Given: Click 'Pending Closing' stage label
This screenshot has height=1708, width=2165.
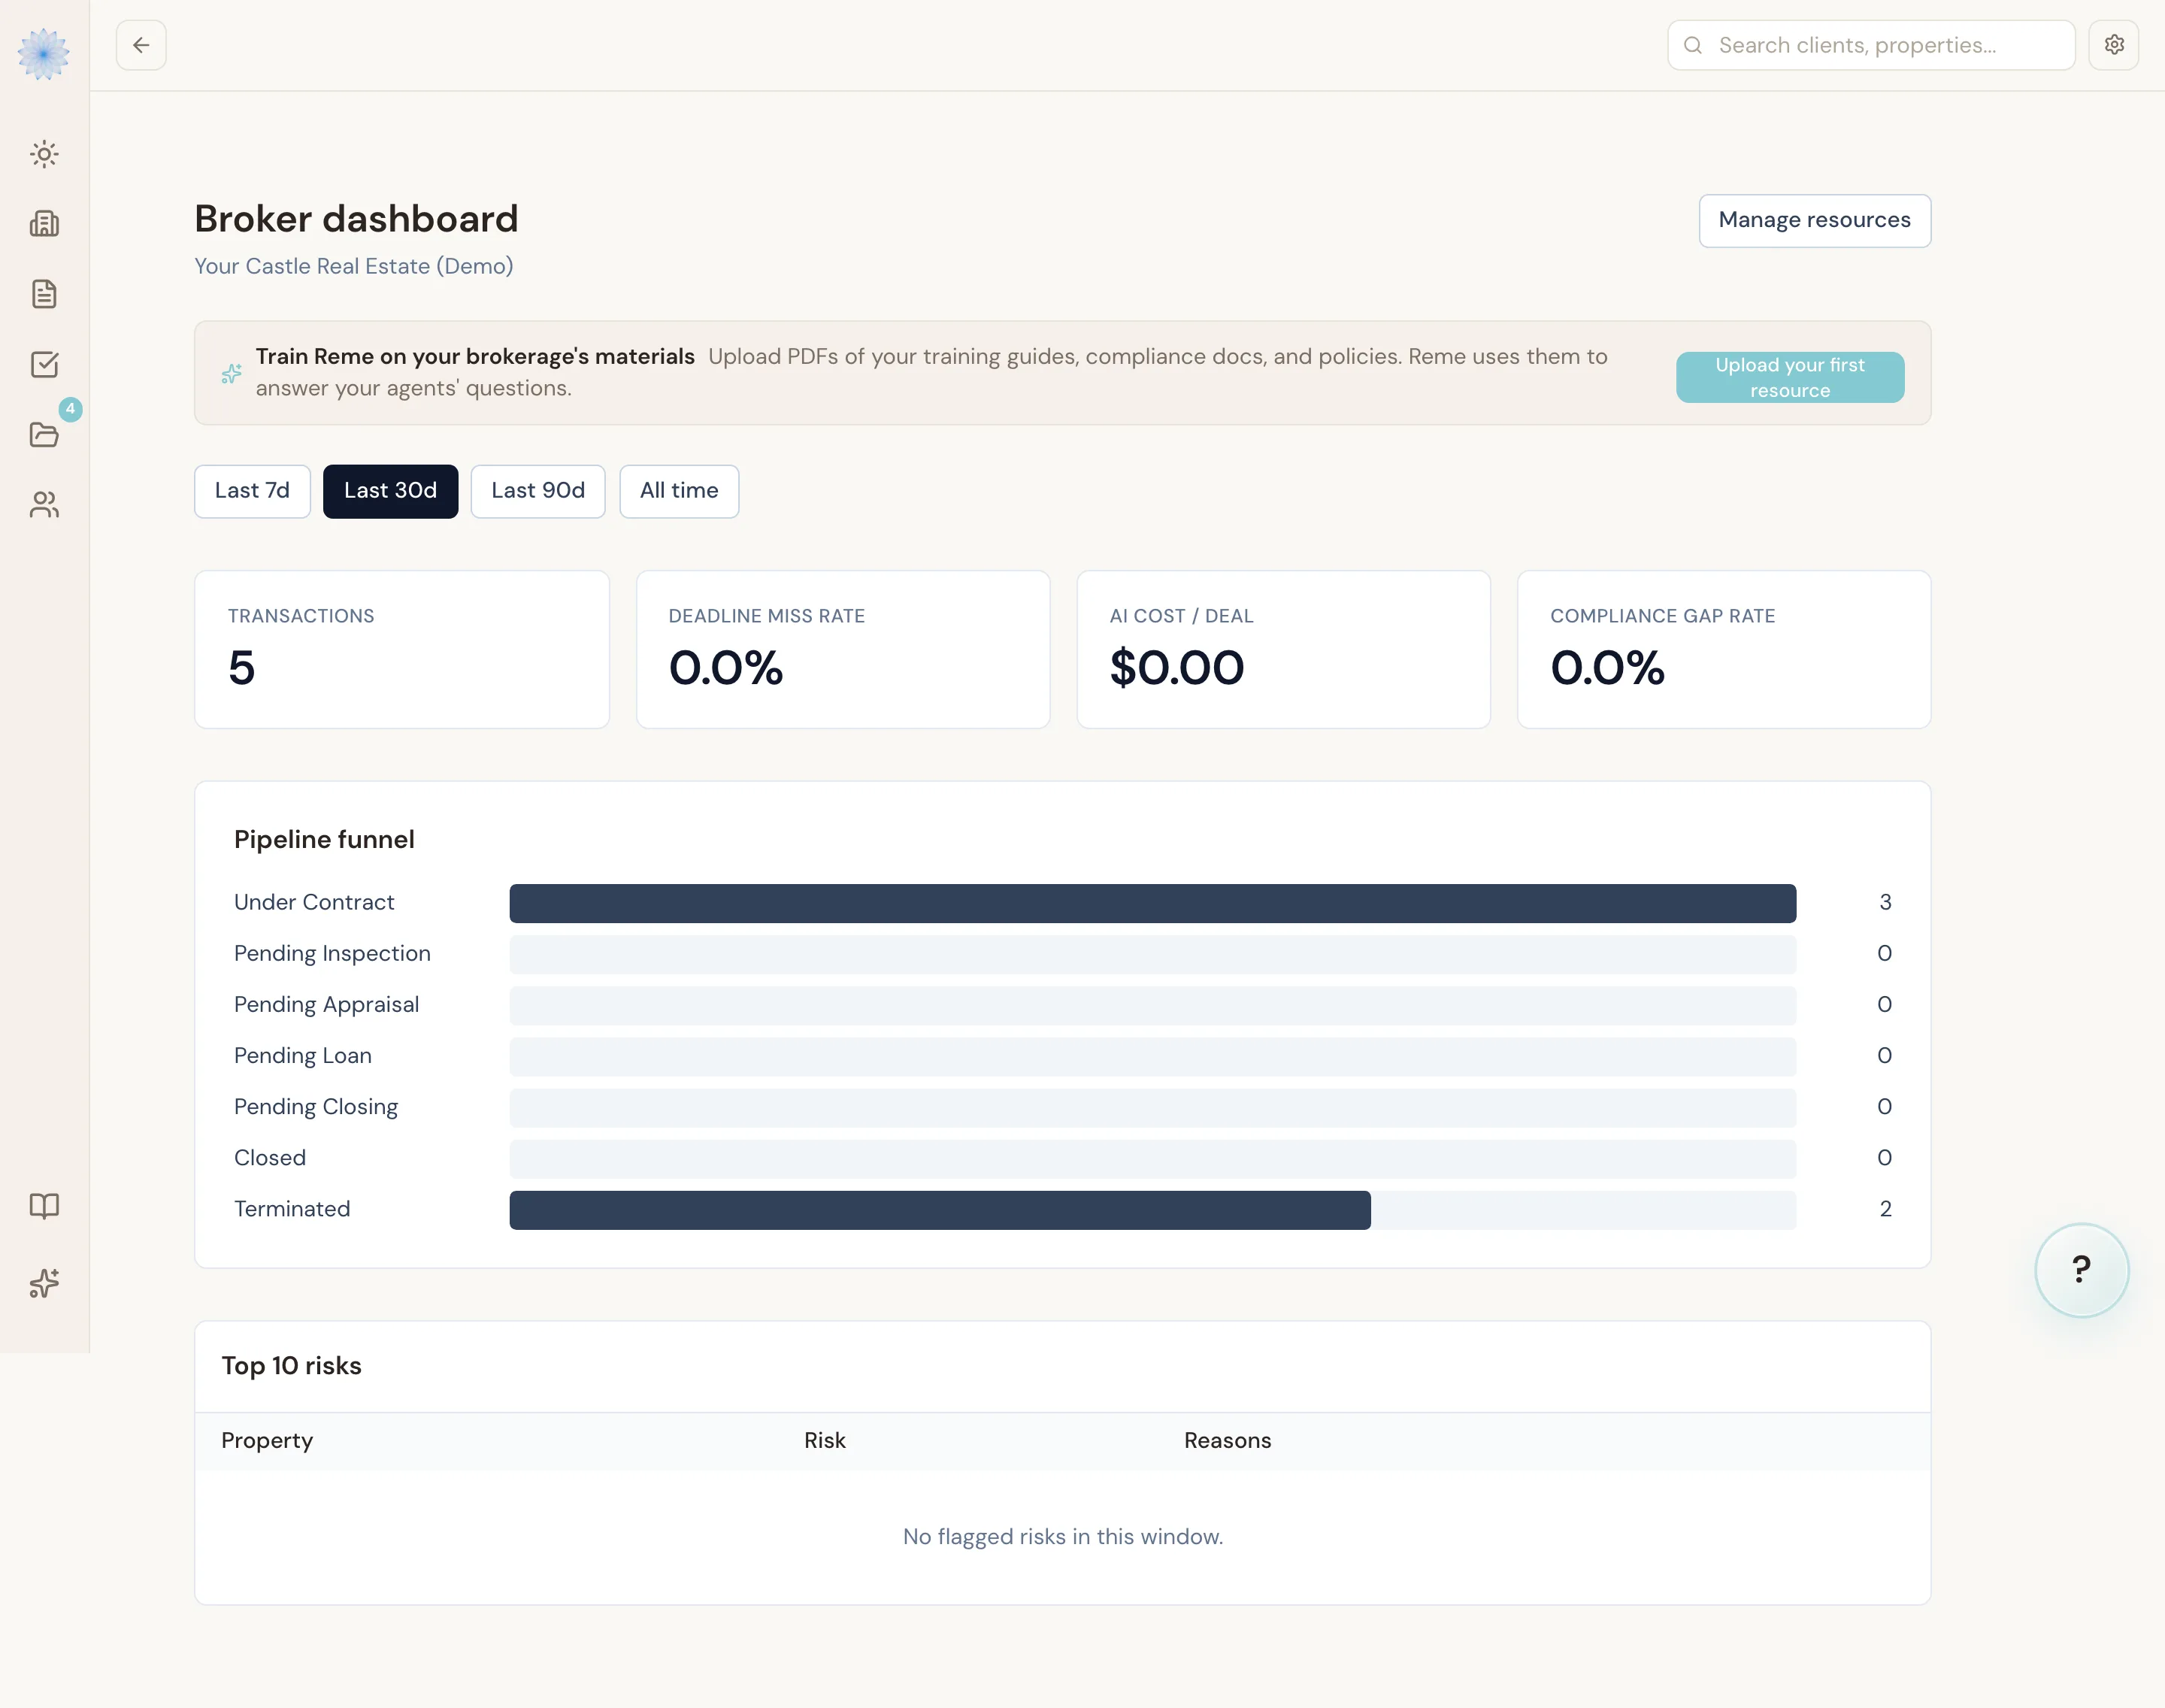Looking at the screenshot, I should point(316,1106).
